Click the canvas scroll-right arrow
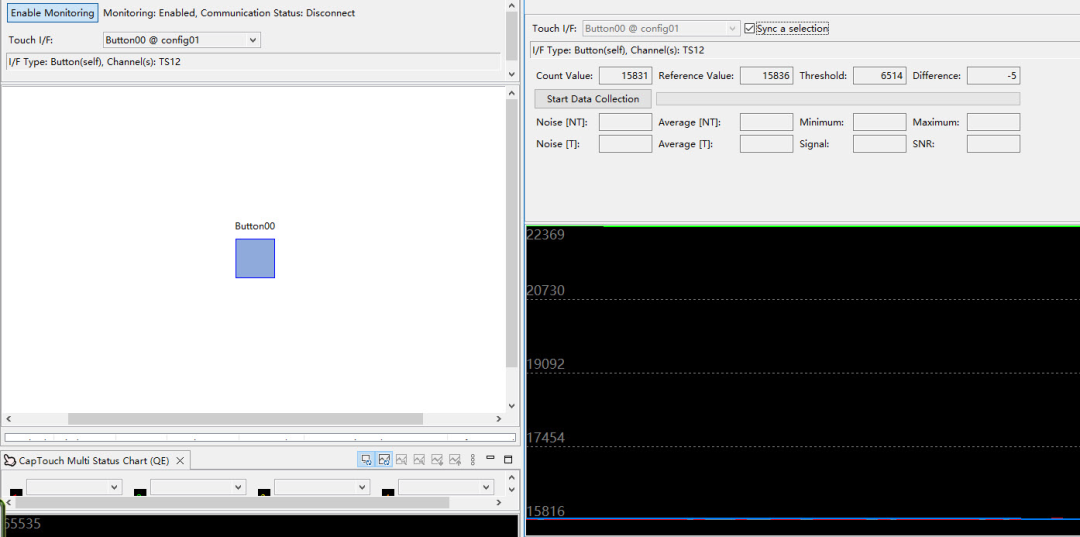 (x=499, y=419)
